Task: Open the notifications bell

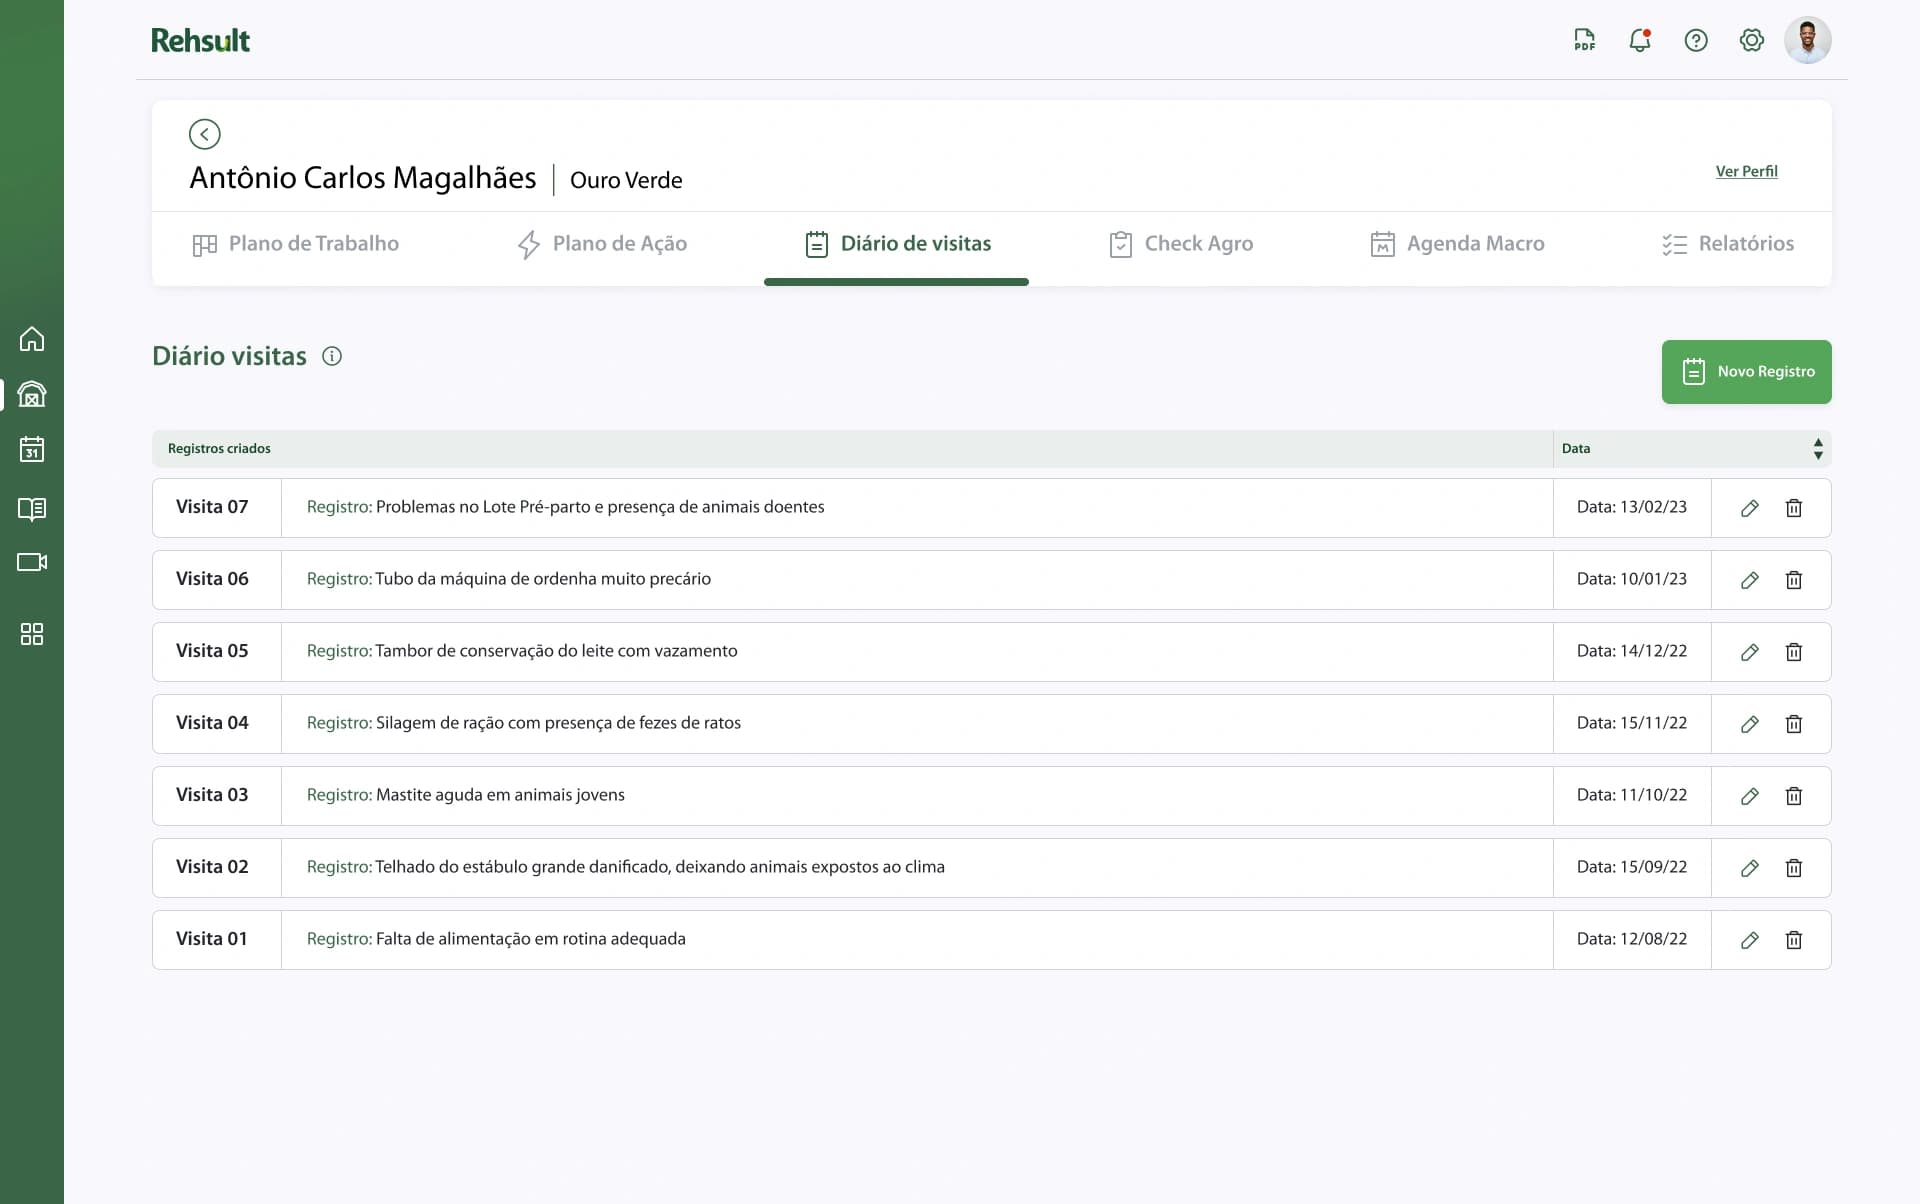Action: pyautogui.click(x=1640, y=40)
